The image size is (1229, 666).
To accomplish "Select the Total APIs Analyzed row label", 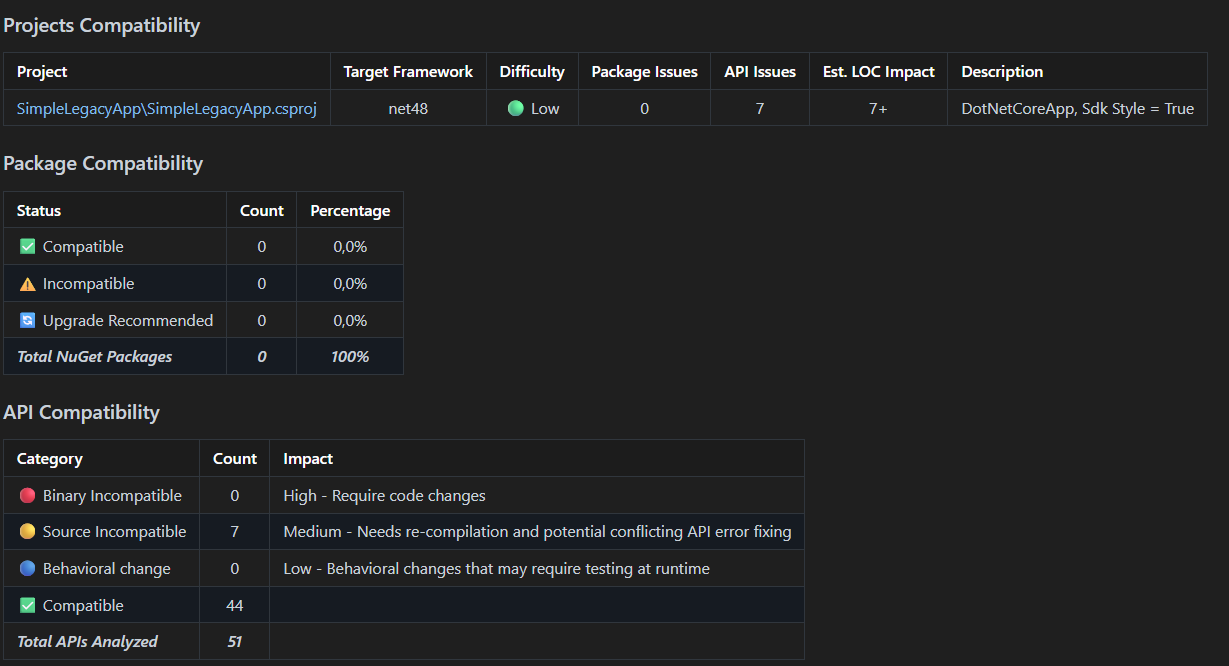I will click(x=88, y=642).
